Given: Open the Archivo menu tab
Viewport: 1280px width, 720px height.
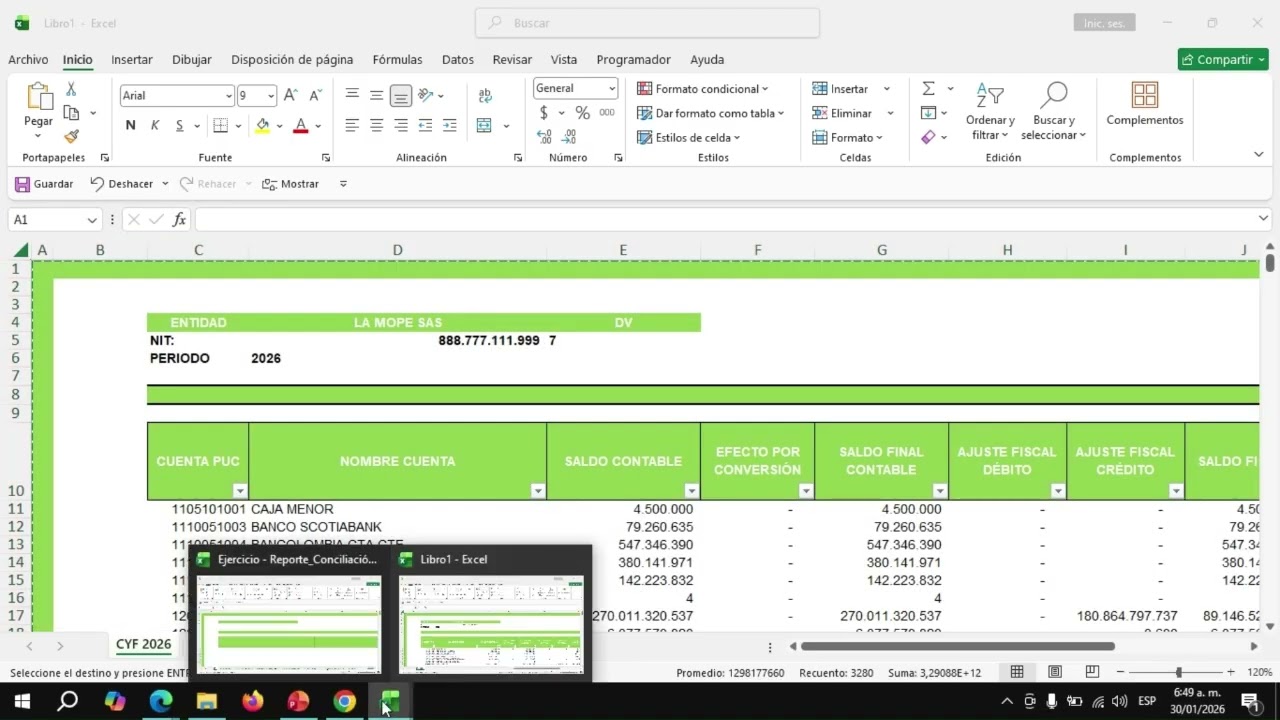Looking at the screenshot, I should tap(28, 60).
